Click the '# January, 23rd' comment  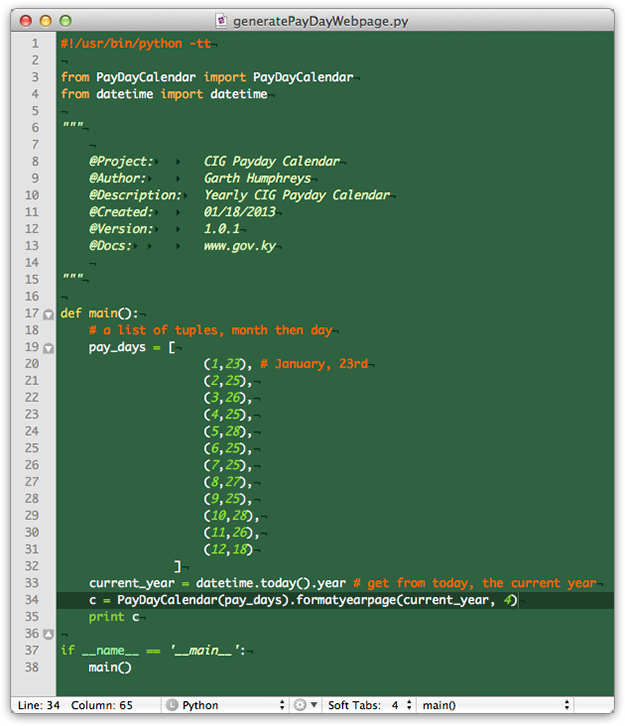(x=314, y=364)
